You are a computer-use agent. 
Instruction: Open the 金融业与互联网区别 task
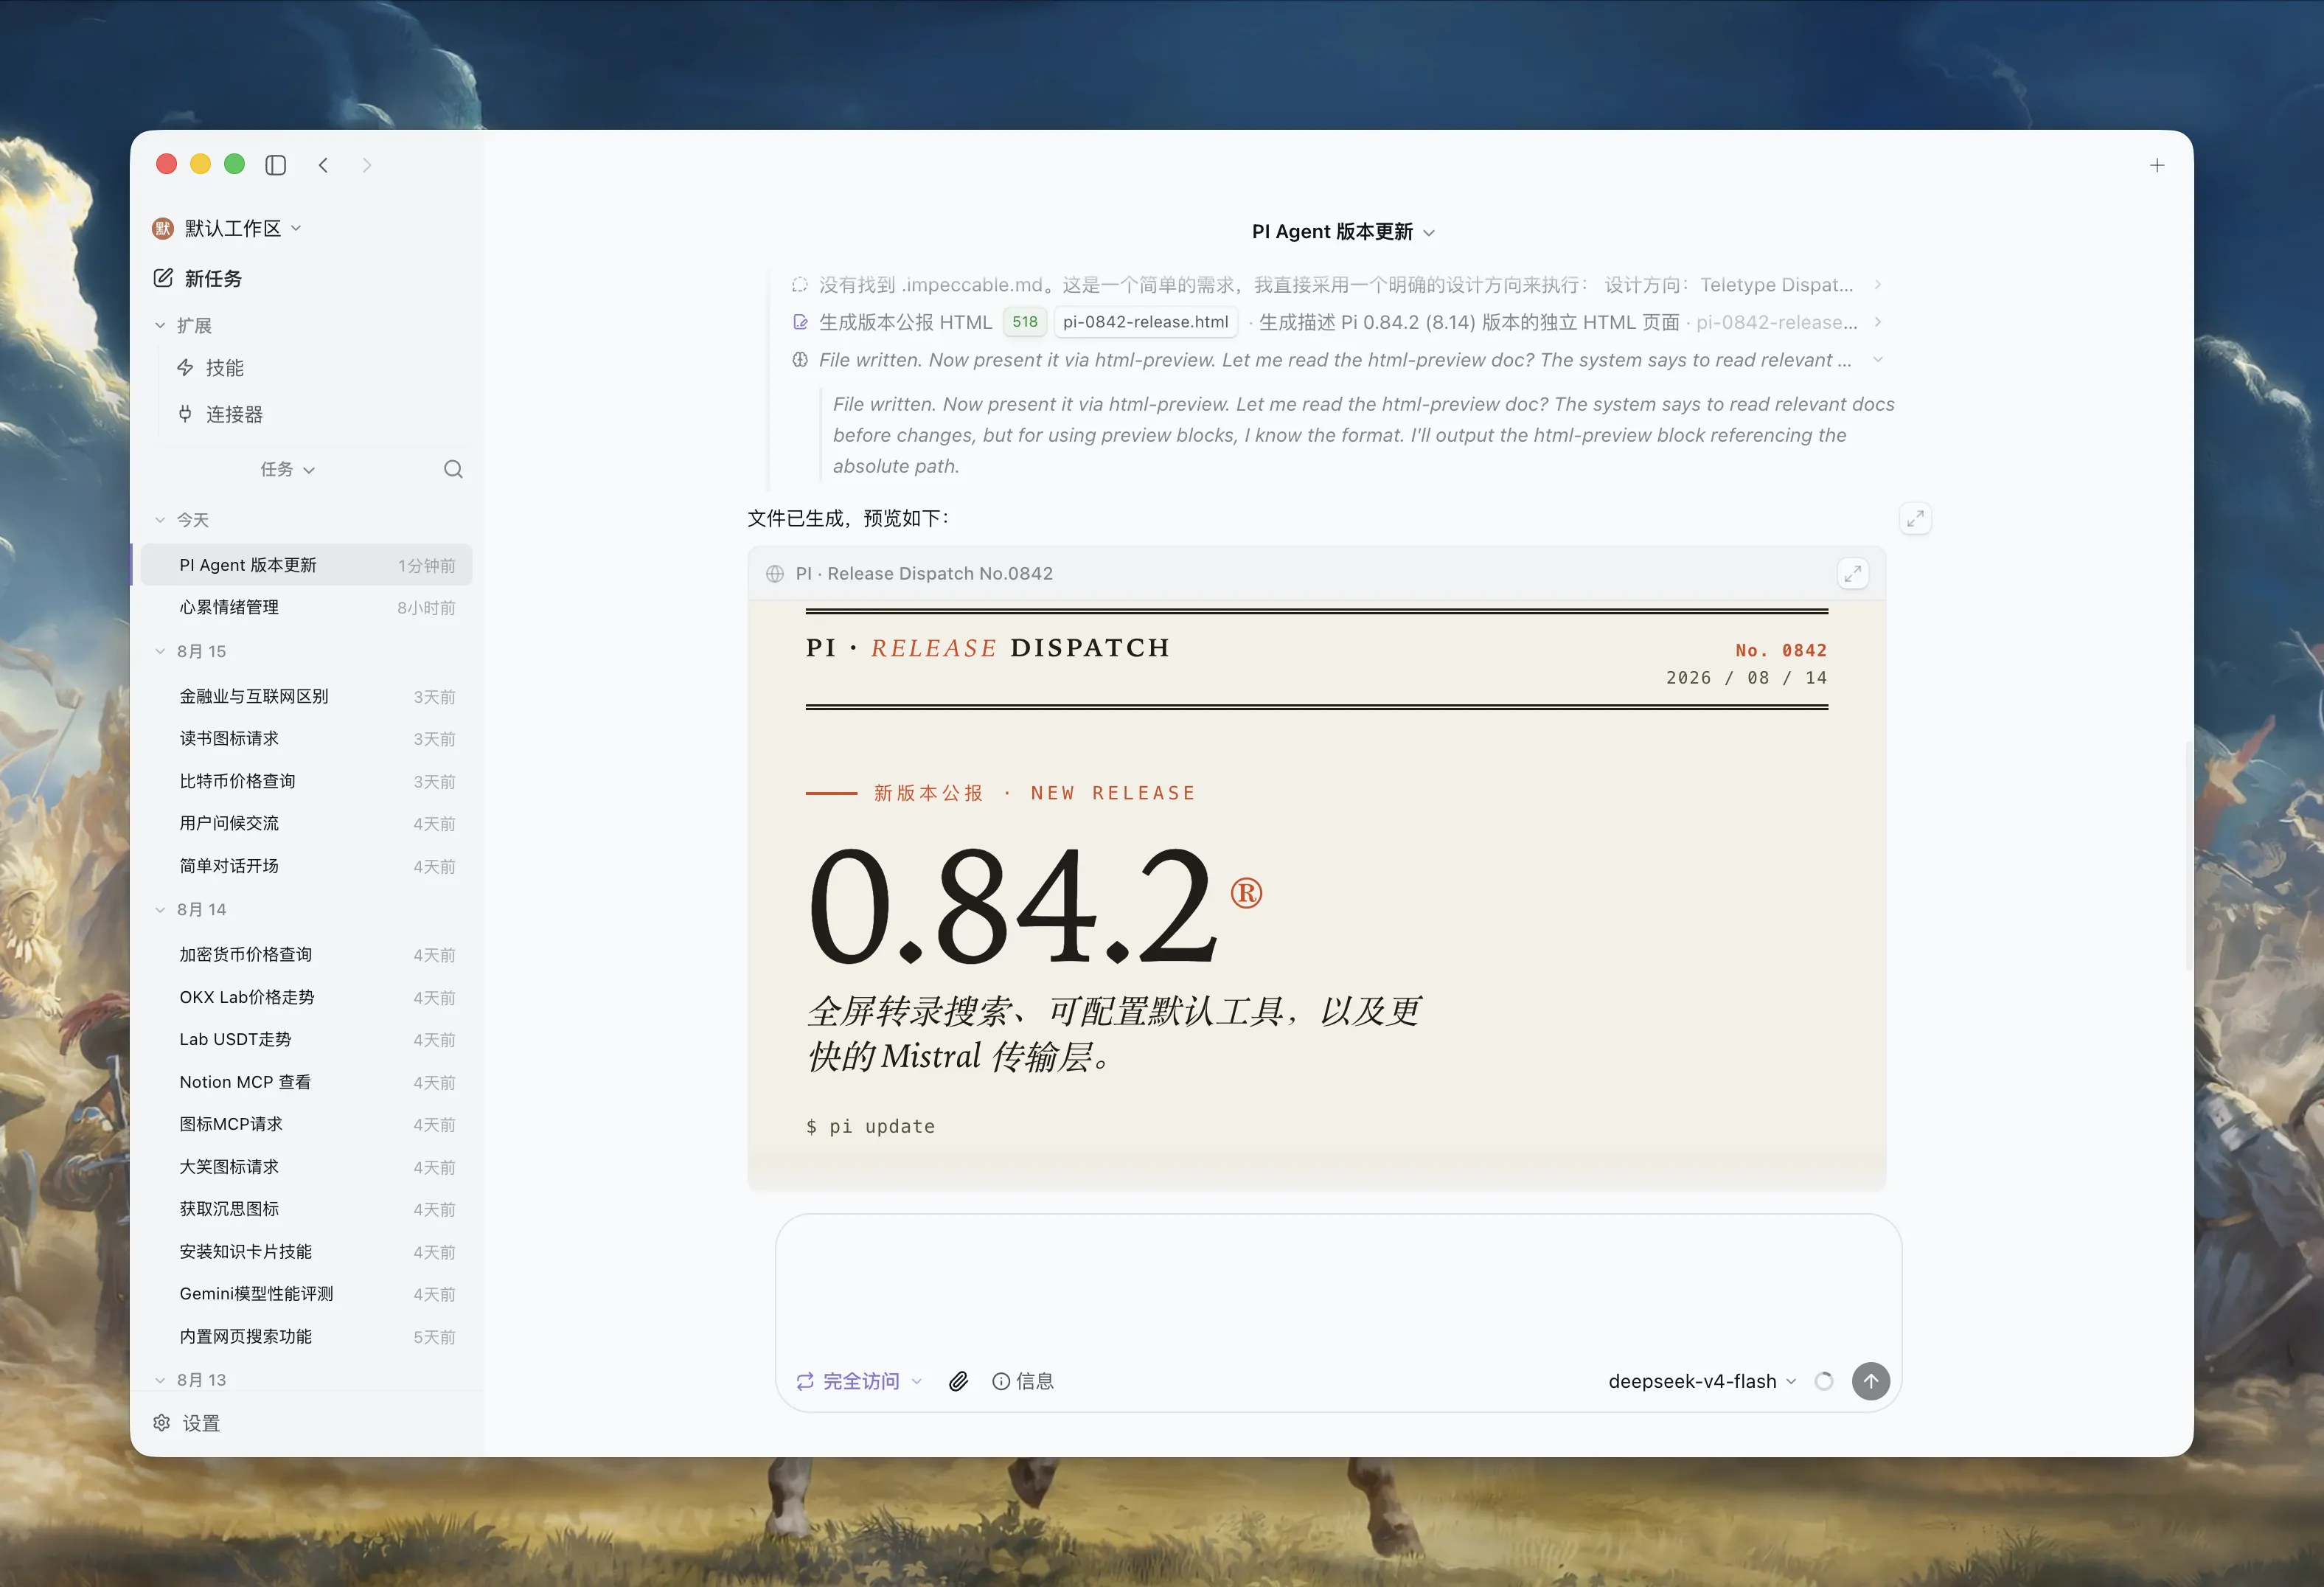[306, 696]
